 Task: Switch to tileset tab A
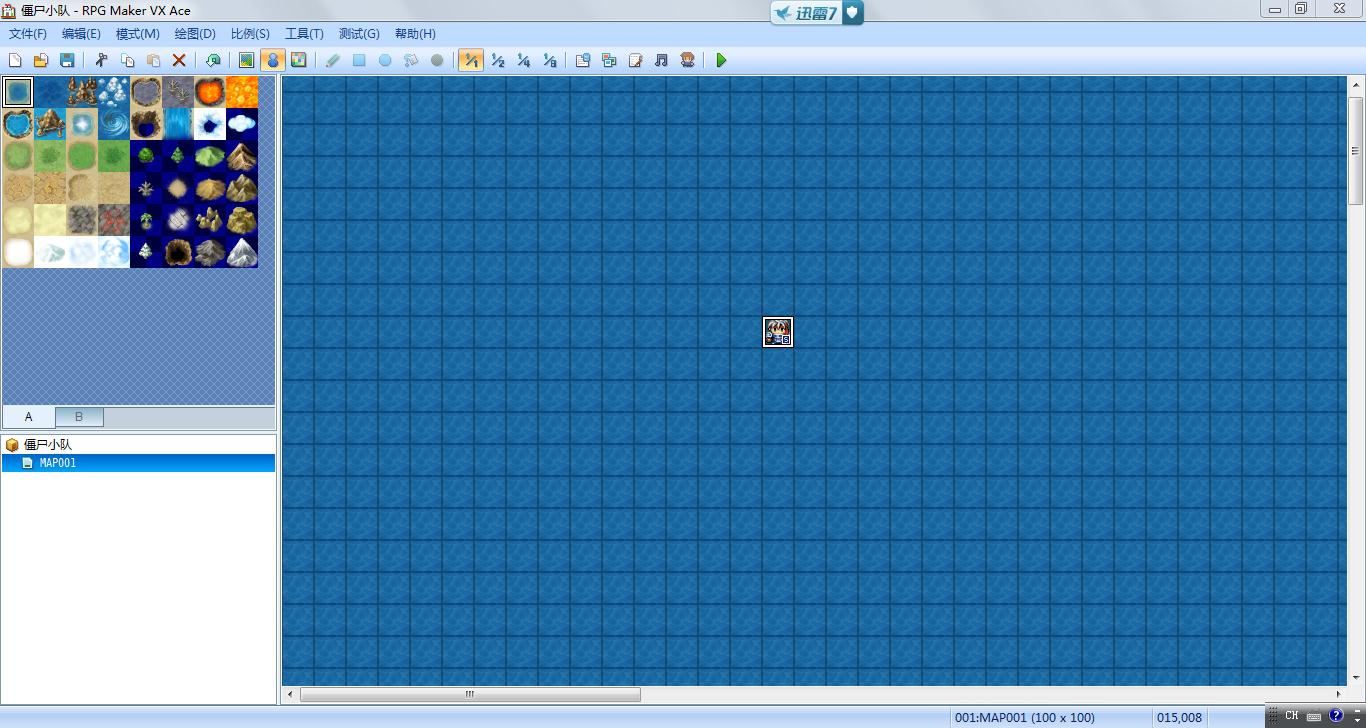coord(28,417)
